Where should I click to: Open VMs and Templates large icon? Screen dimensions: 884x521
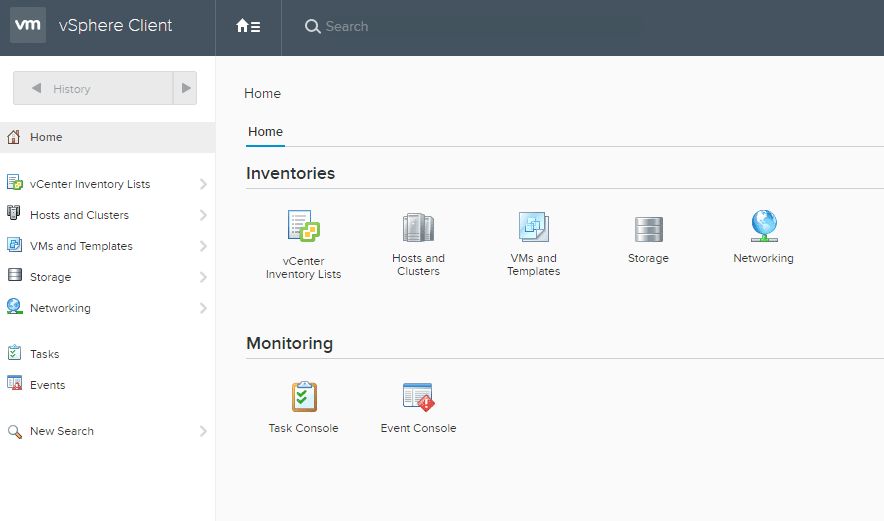point(533,227)
